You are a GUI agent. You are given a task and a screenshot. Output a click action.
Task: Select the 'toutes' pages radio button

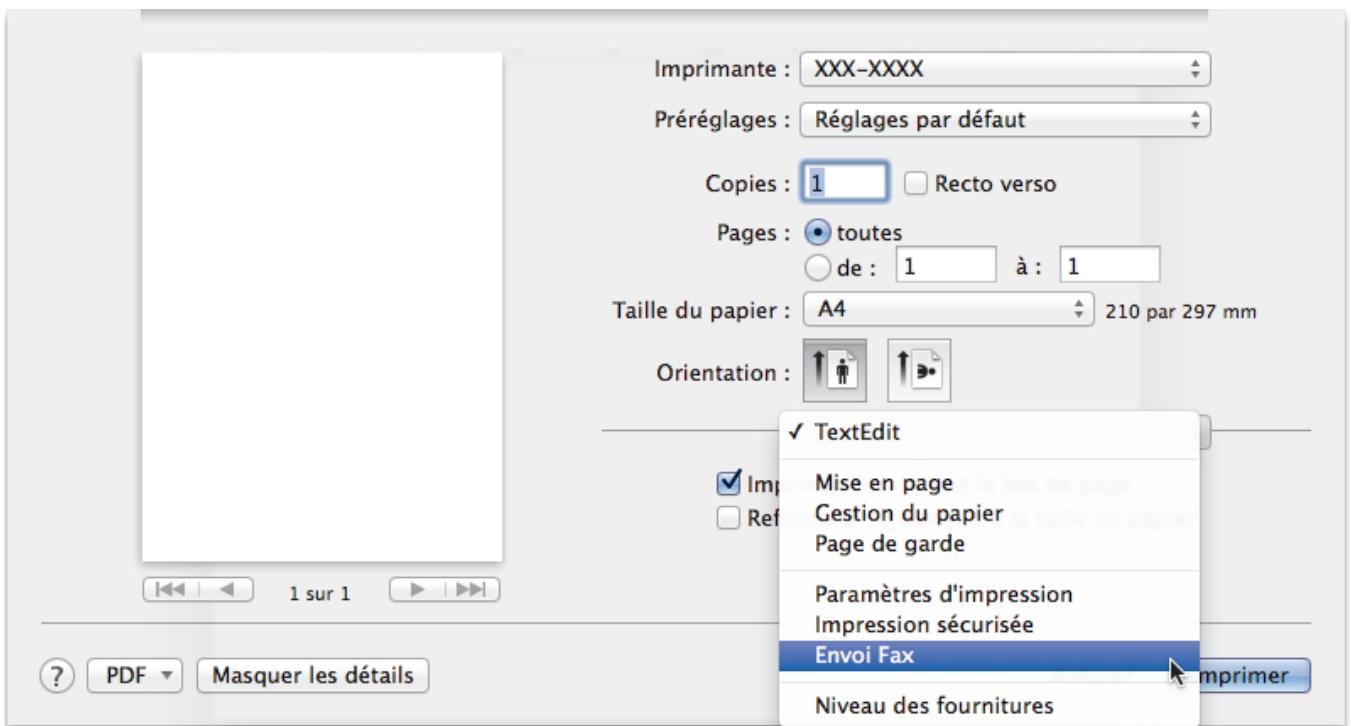click(x=817, y=232)
